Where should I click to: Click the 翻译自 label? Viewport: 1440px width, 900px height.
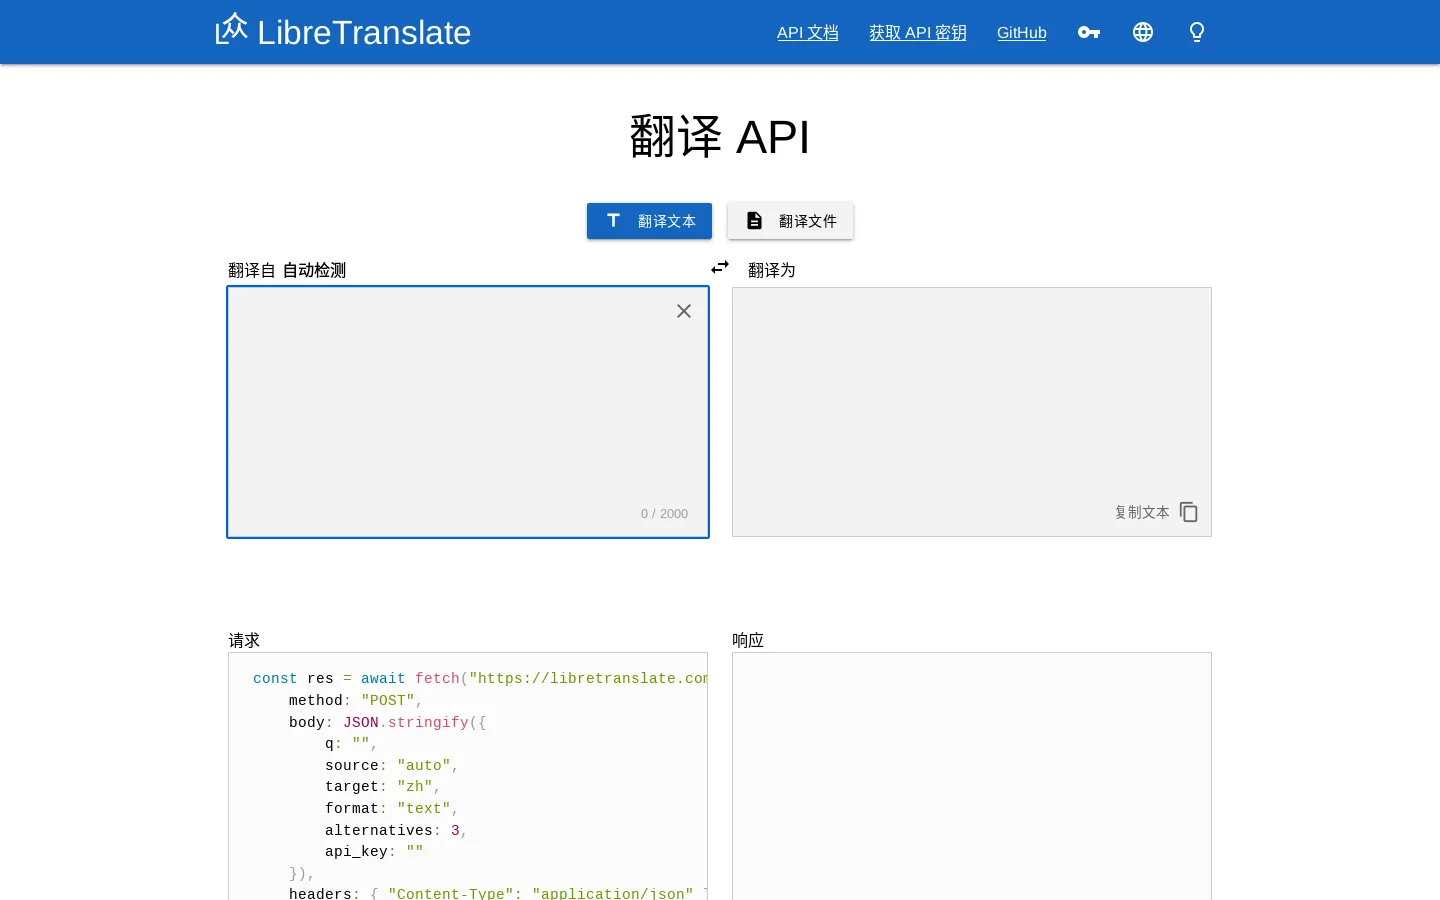coord(252,270)
